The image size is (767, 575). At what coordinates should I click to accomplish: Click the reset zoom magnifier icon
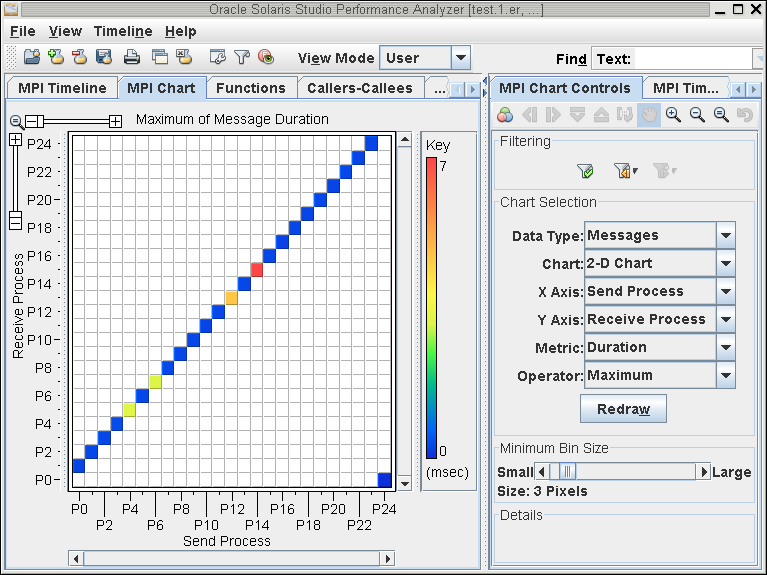pos(721,115)
